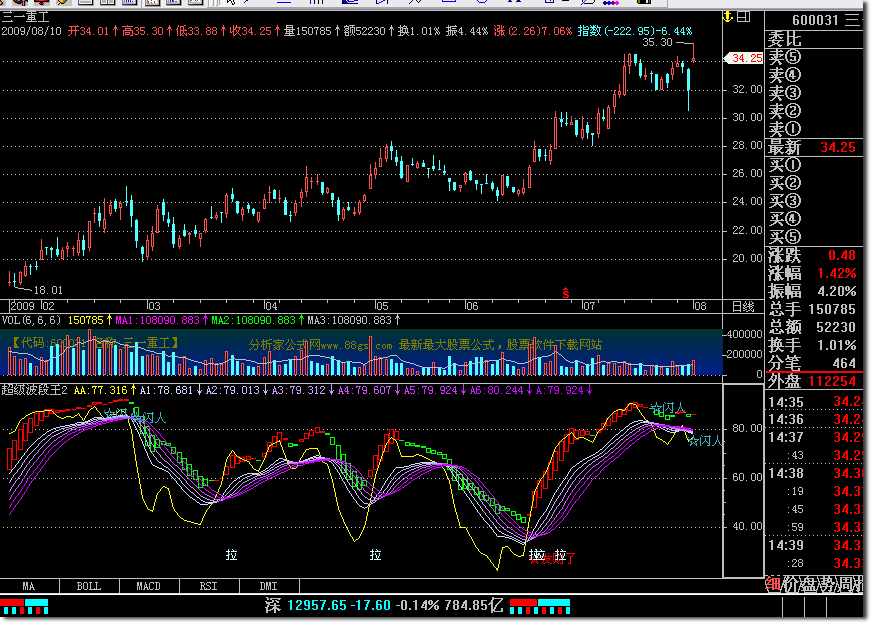Click the 卖⑤ ask row
This screenshot has height=624, width=873.
coord(814,57)
